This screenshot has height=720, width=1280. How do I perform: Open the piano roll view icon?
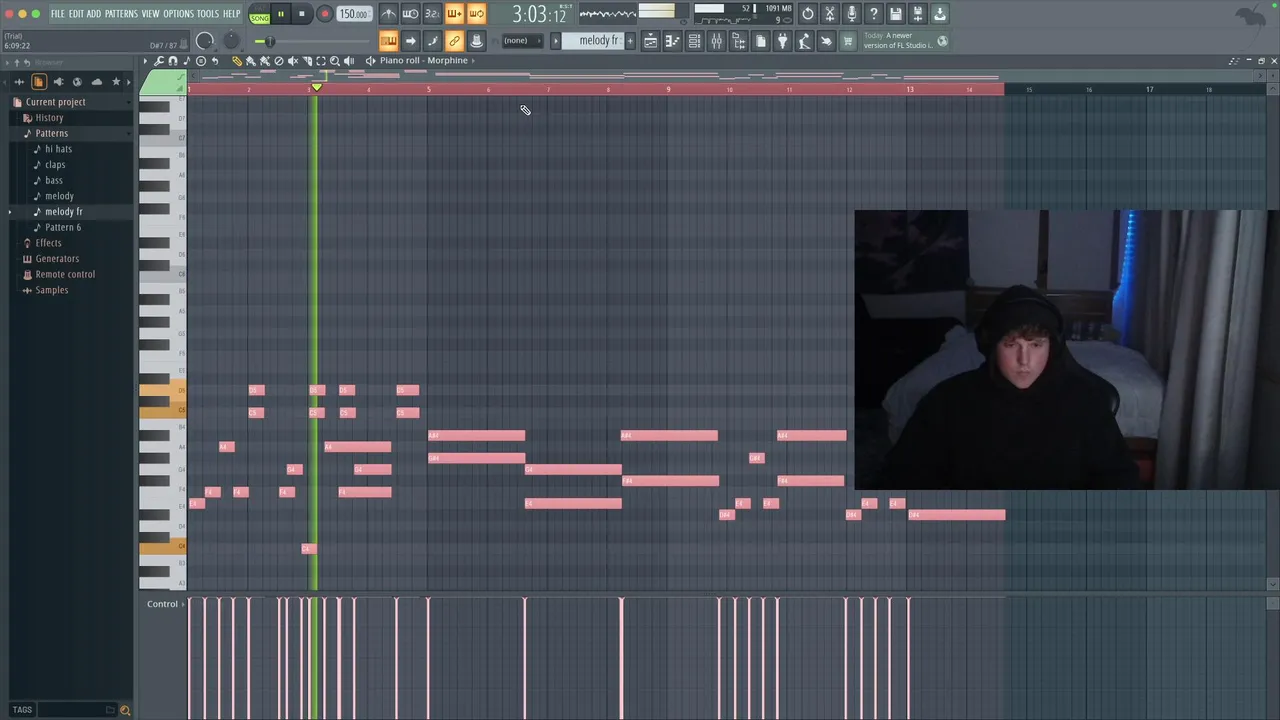tap(672, 41)
